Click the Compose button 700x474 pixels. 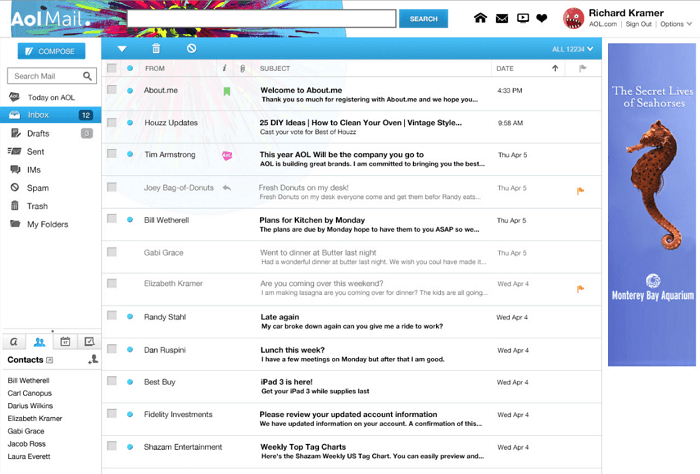pyautogui.click(x=51, y=51)
